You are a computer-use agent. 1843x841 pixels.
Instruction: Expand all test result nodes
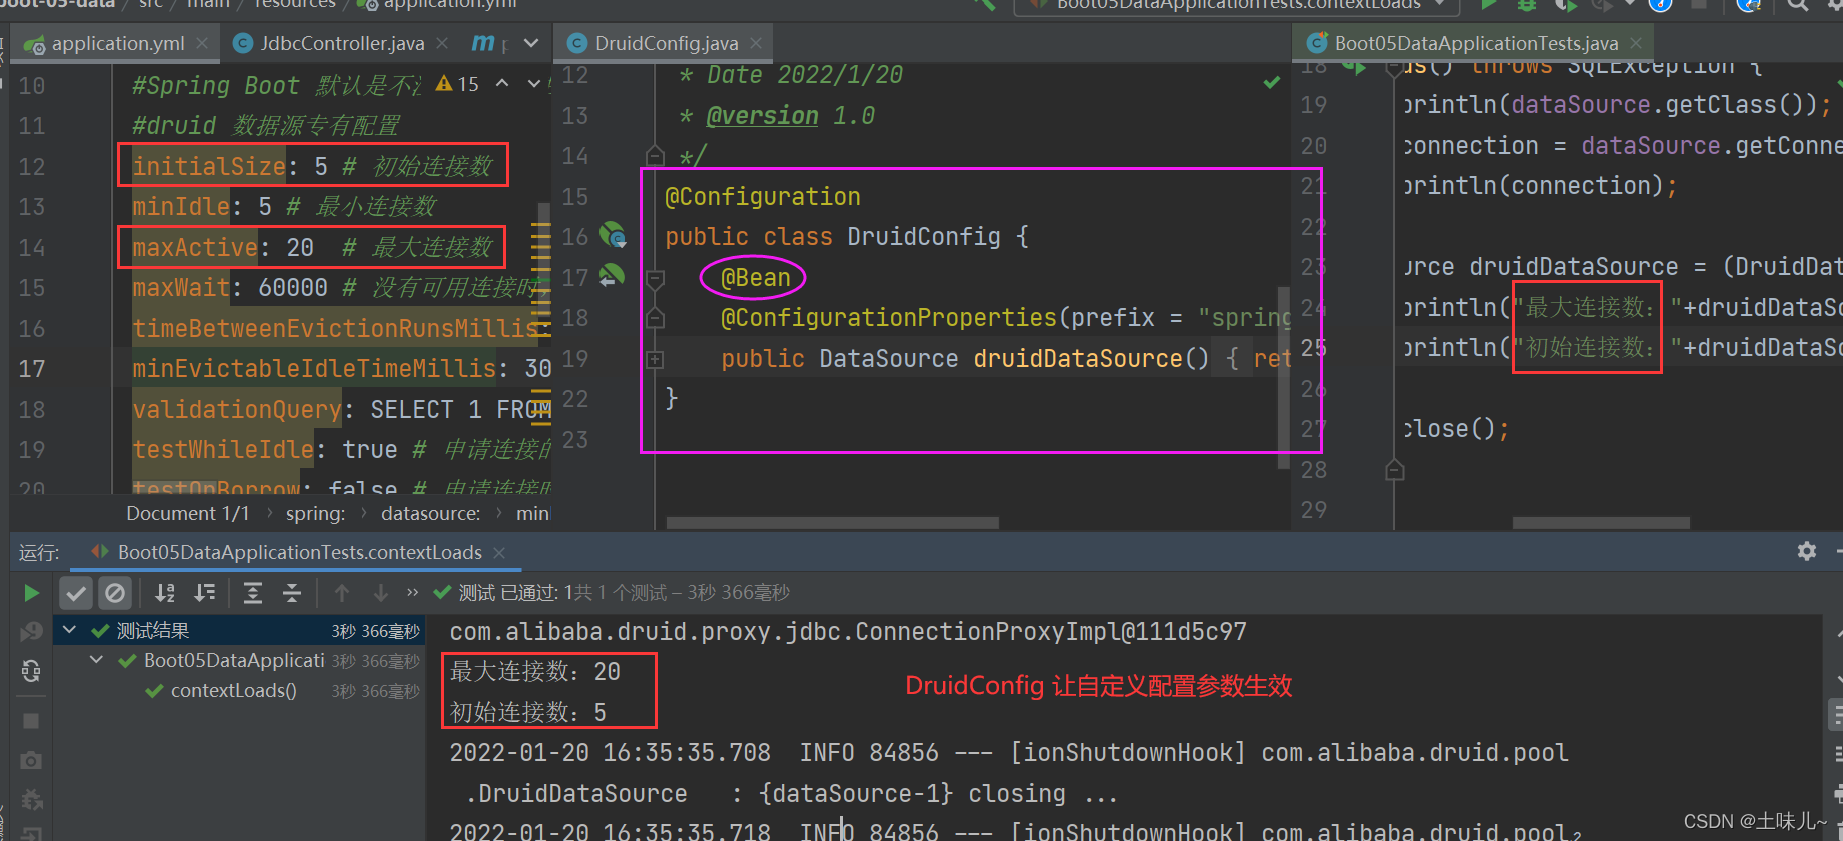(253, 593)
